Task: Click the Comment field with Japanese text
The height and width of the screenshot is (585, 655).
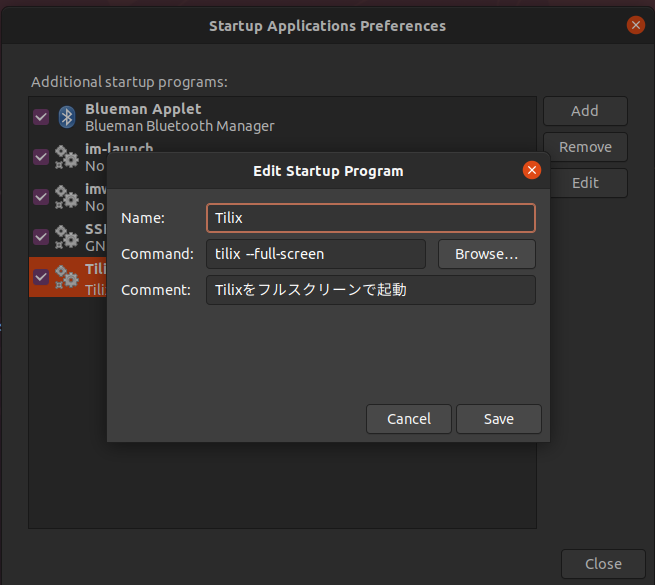Action: coord(371,290)
